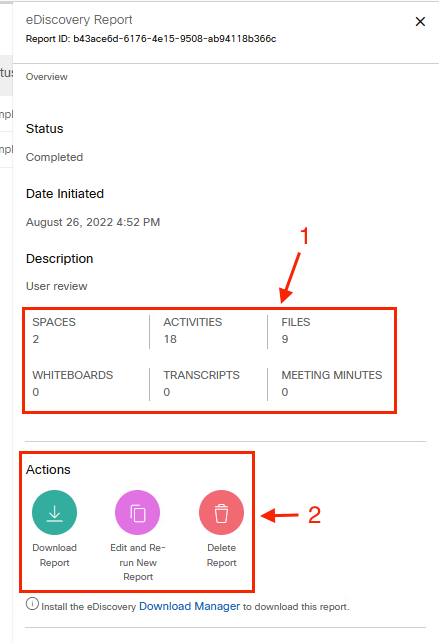This screenshot has width=439, height=643.
Task: Click the info icon beside Install text
Action: [x=32, y=604]
